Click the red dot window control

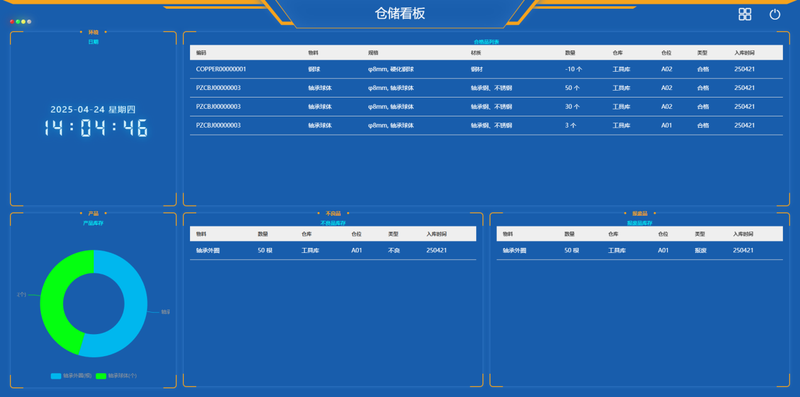click(x=12, y=22)
